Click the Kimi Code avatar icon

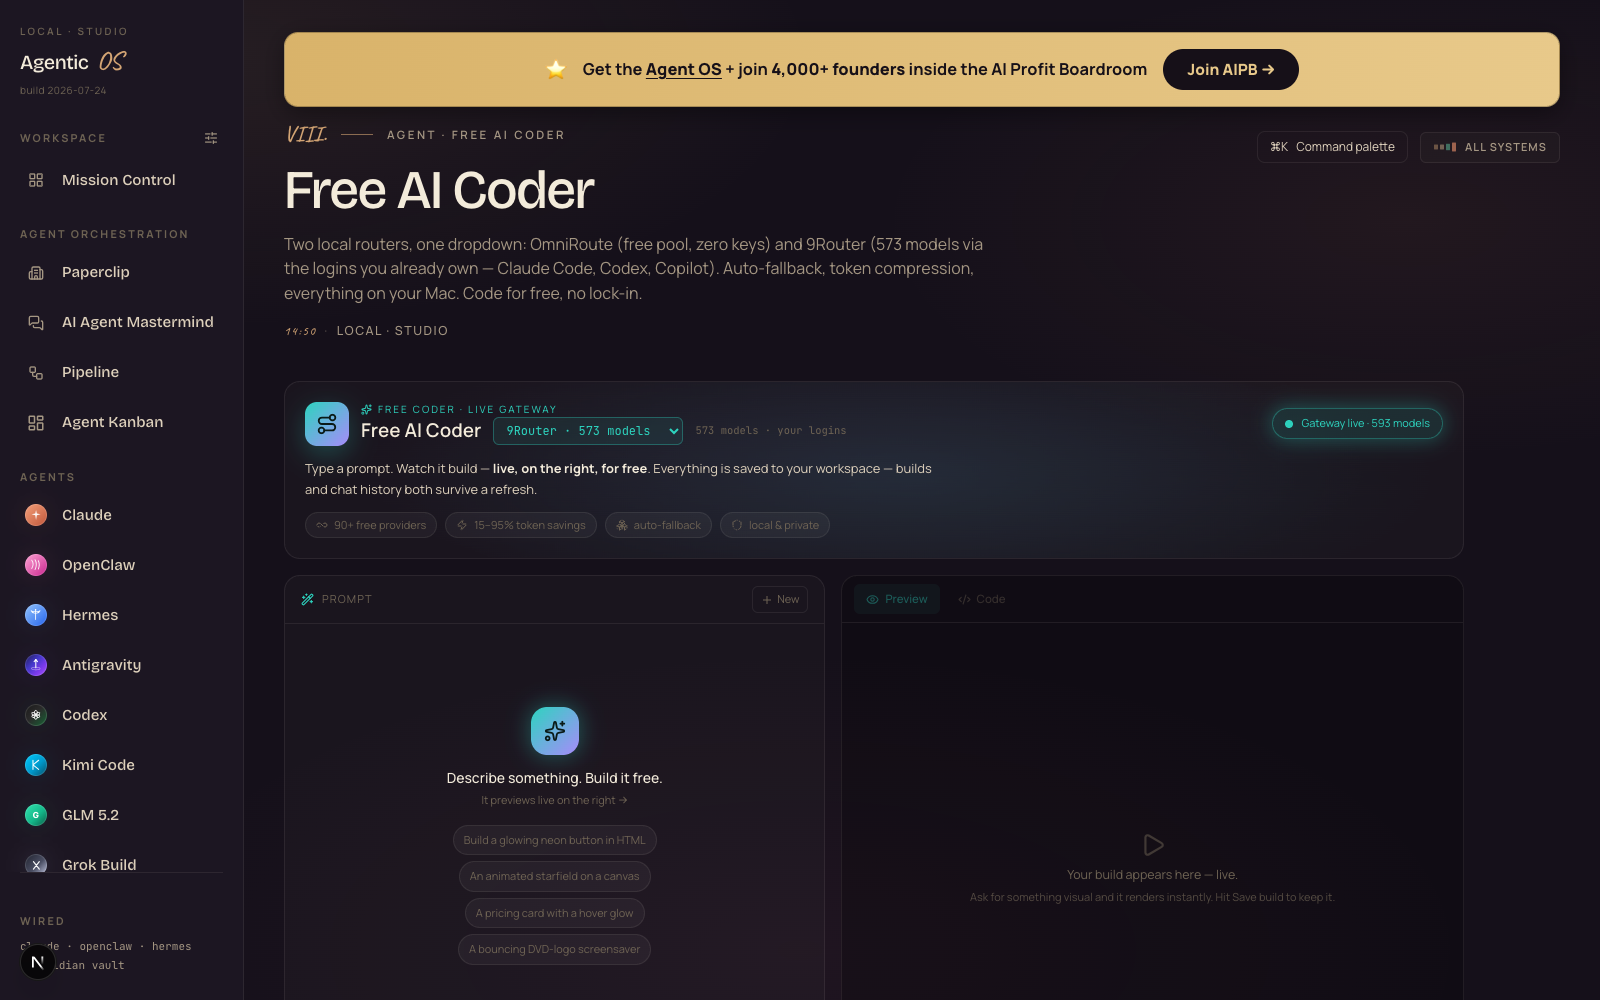tap(36, 765)
